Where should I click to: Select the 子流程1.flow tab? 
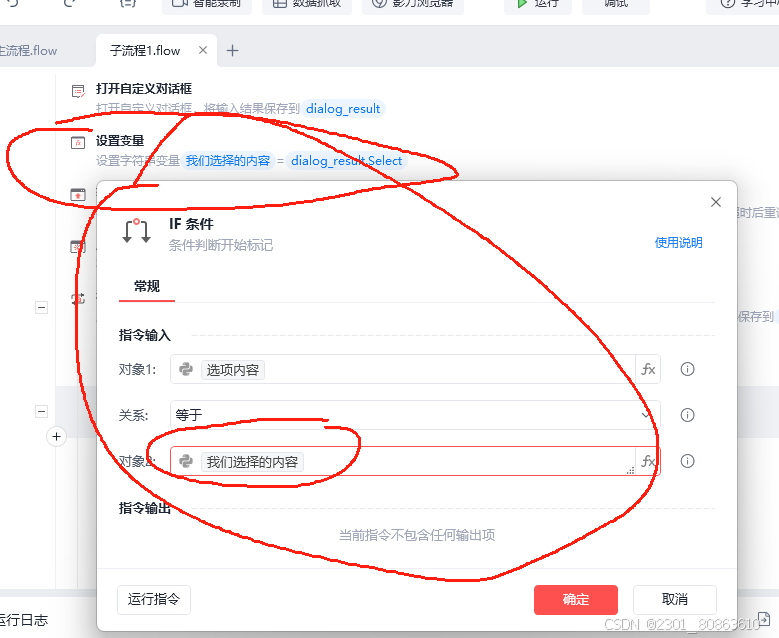(x=145, y=51)
